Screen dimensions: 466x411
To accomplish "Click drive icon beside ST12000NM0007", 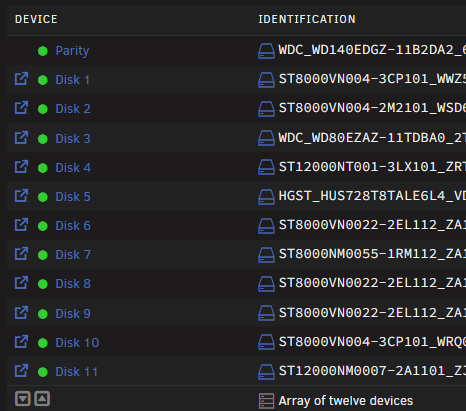I will [x=266, y=372].
